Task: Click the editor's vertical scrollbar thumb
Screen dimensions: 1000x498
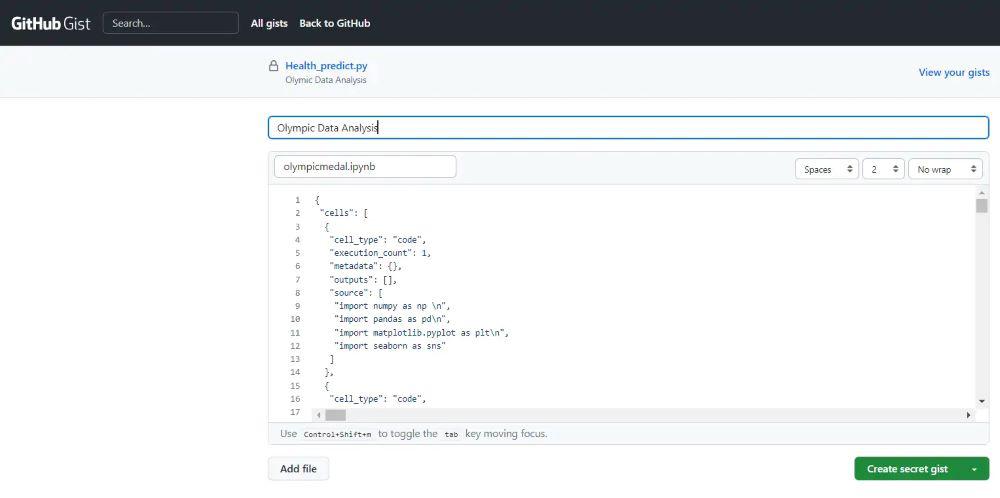Action: (x=982, y=206)
